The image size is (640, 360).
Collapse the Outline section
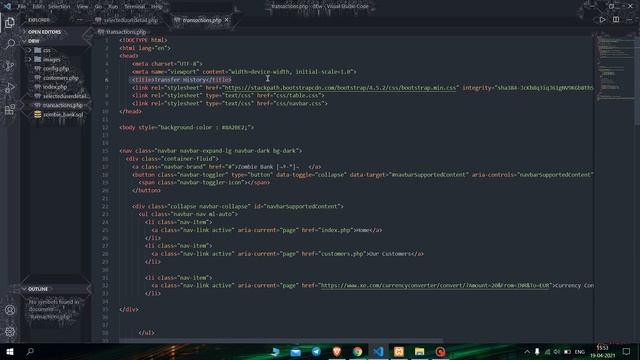[x=38, y=289]
